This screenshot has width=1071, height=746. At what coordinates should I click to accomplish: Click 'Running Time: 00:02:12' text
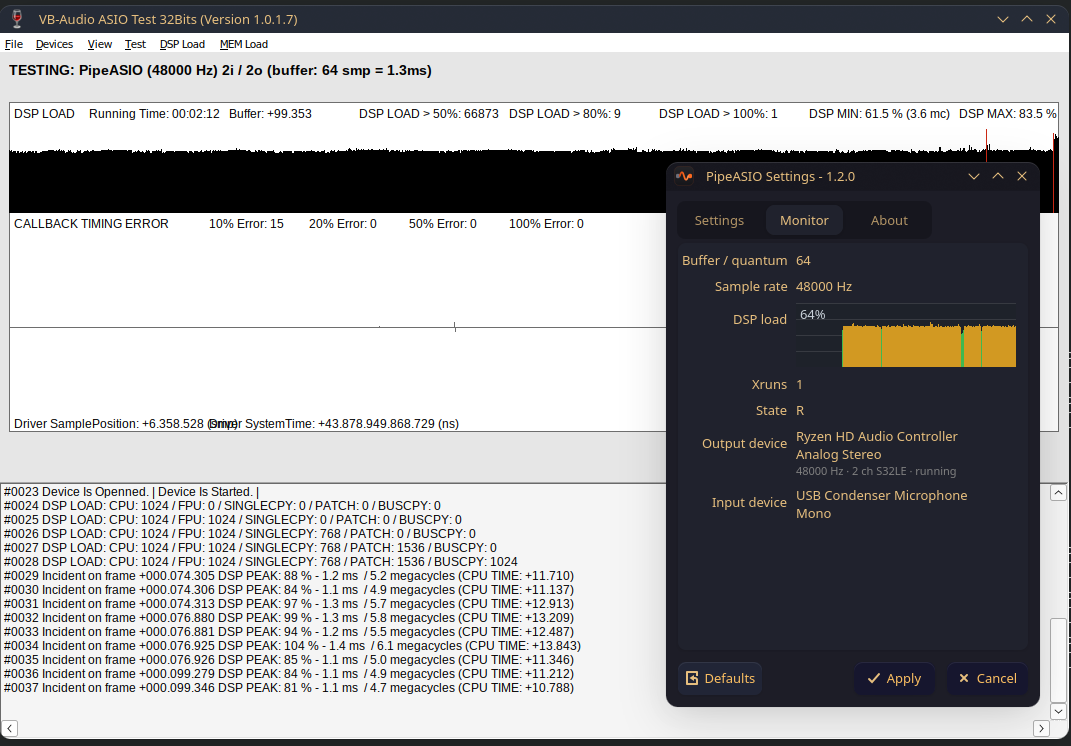pos(154,114)
